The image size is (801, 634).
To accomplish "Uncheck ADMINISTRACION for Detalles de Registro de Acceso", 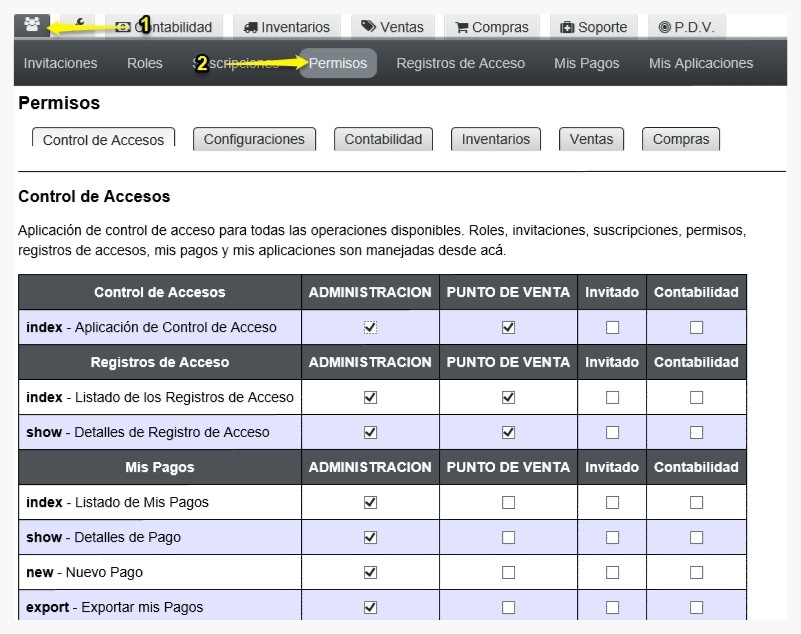I will [370, 433].
